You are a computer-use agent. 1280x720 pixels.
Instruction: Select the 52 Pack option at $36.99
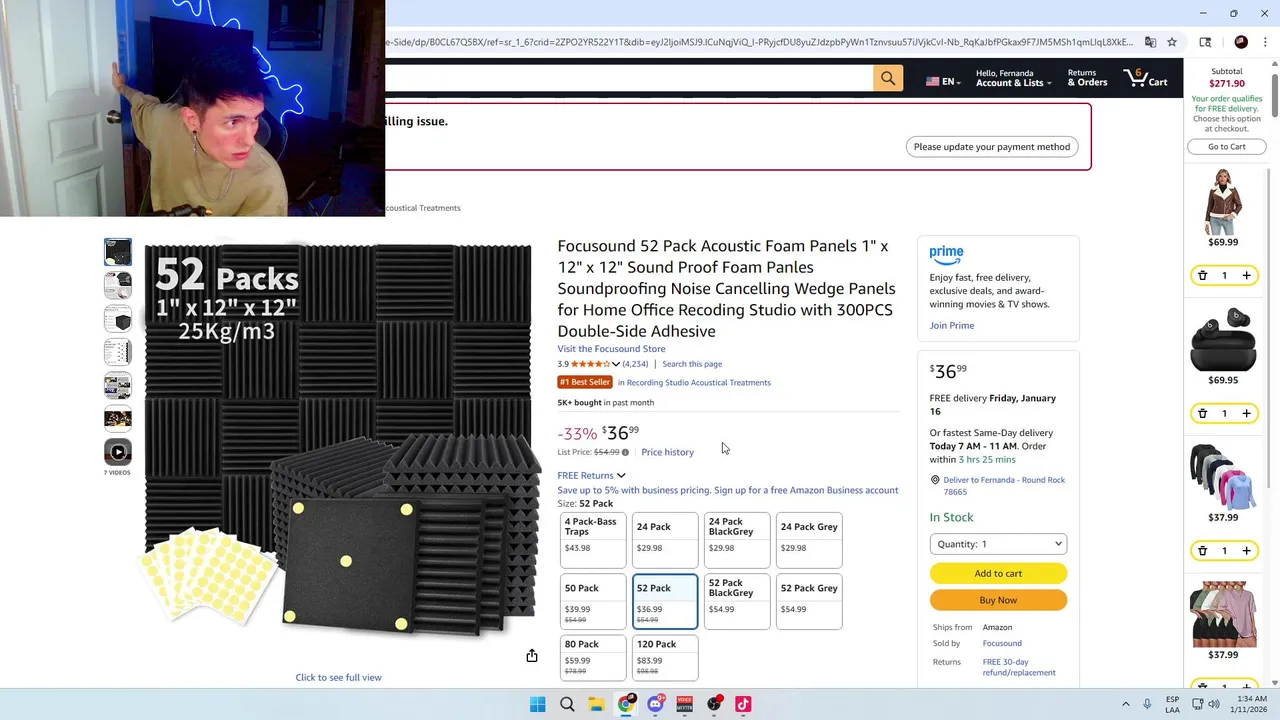665,601
